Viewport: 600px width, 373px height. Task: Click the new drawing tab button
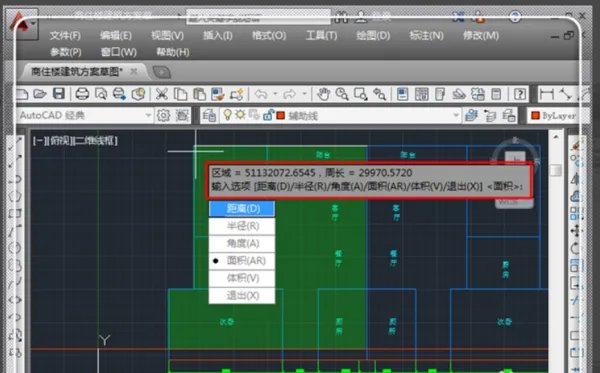[161, 72]
